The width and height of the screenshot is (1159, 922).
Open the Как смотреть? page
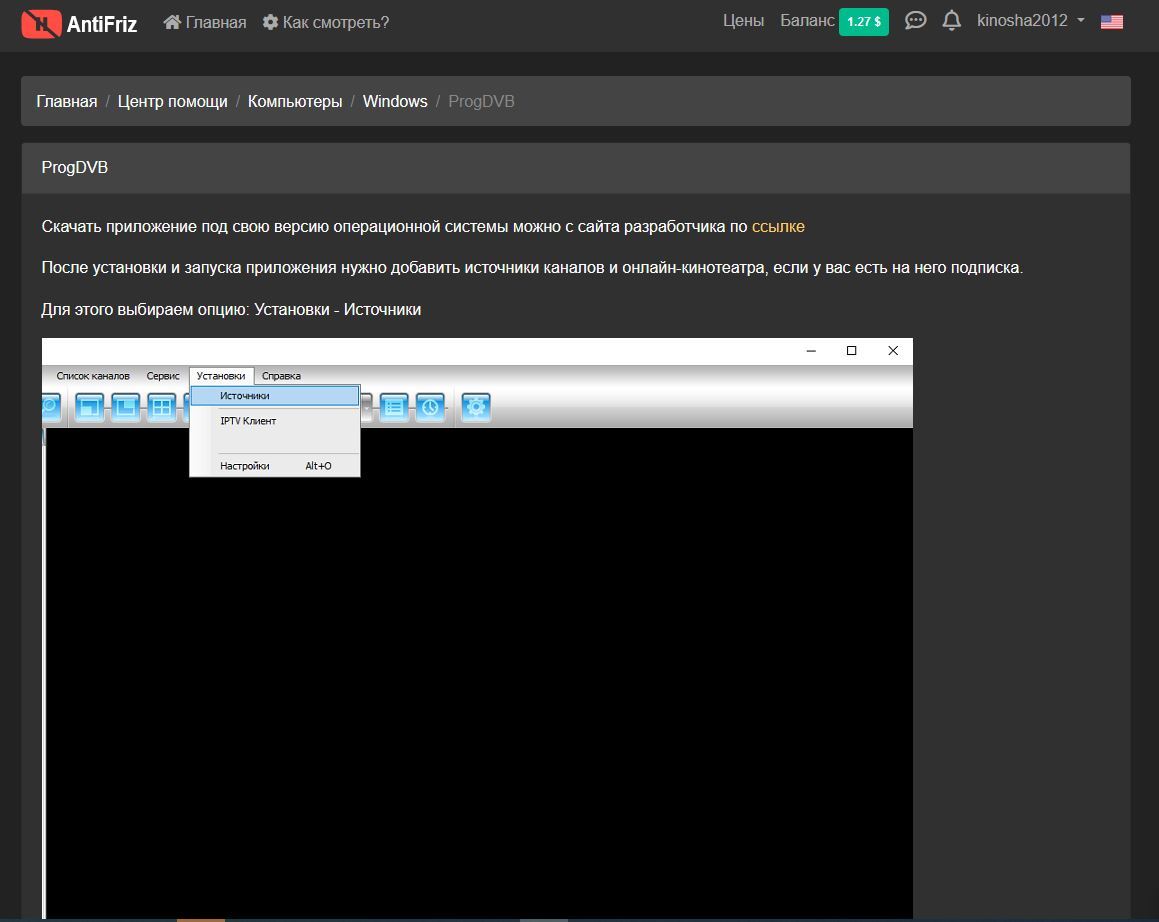pos(325,22)
